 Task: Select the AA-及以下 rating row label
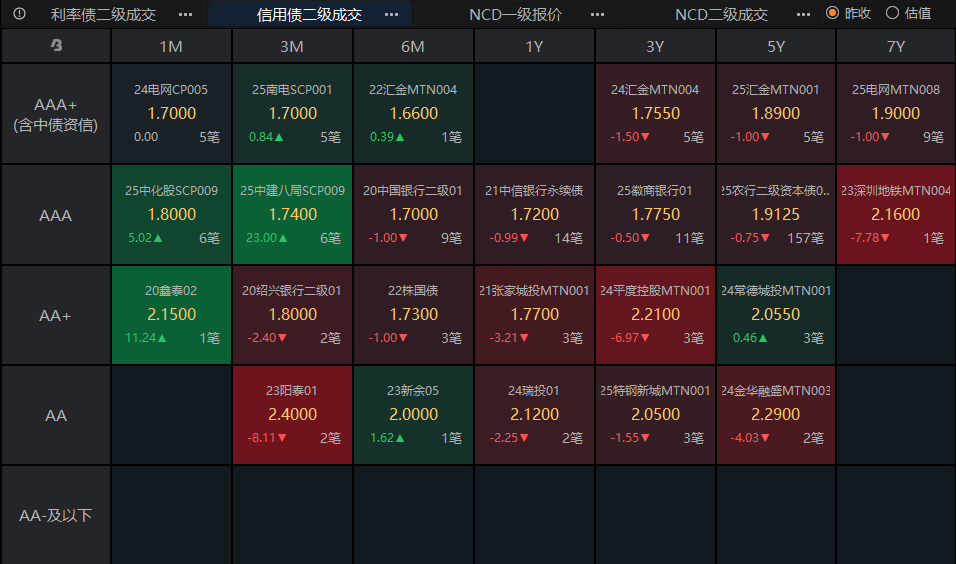tap(55, 515)
